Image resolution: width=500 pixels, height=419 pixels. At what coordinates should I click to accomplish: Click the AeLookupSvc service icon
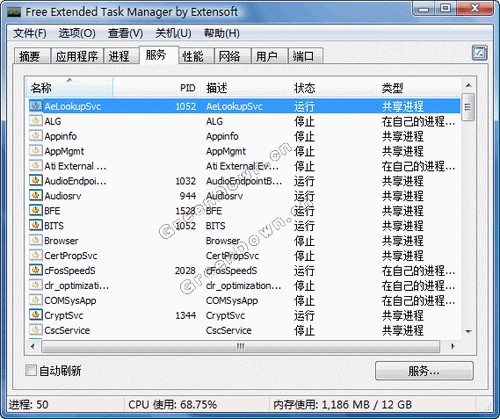click(x=35, y=106)
